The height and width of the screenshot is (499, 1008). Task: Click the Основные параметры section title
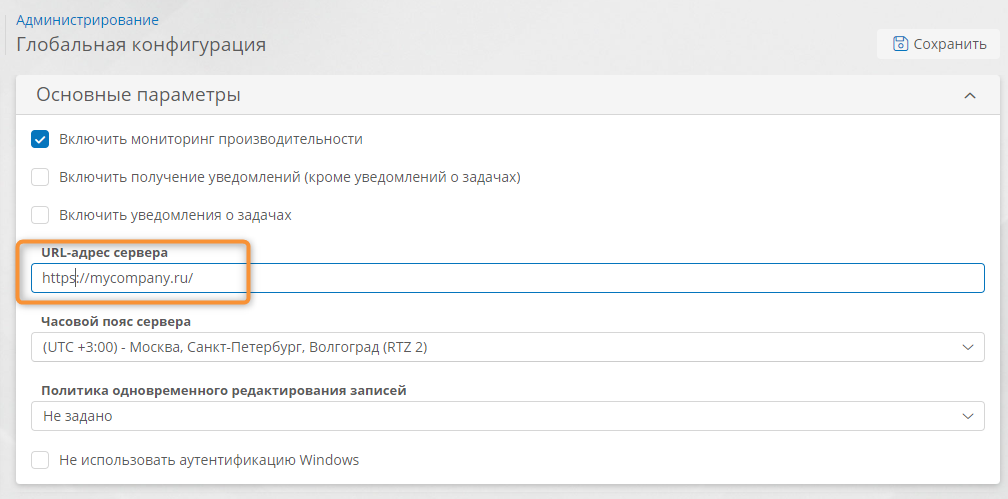pos(138,95)
